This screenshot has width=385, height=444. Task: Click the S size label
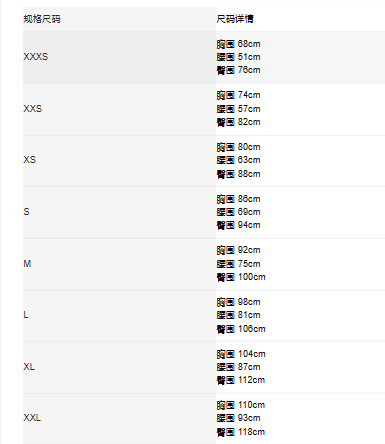(x=26, y=212)
